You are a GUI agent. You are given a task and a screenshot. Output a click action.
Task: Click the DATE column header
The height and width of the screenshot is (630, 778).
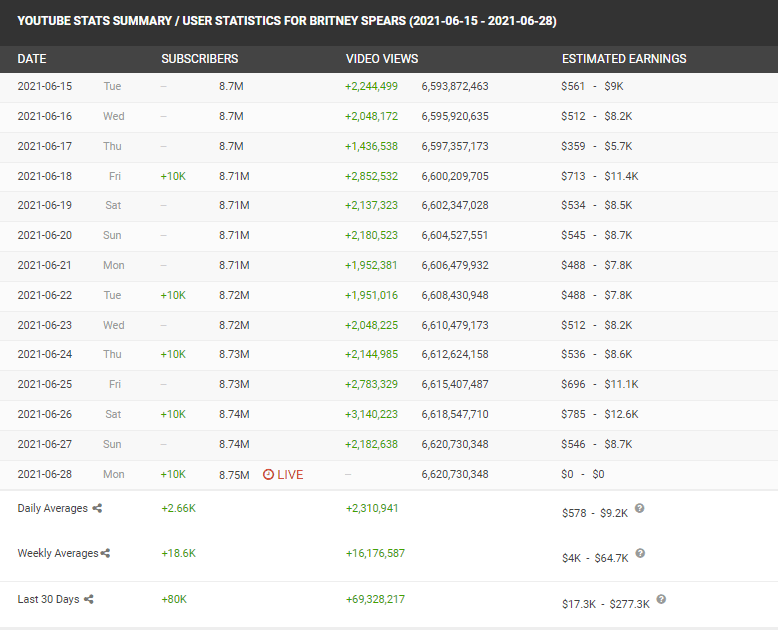(32, 59)
